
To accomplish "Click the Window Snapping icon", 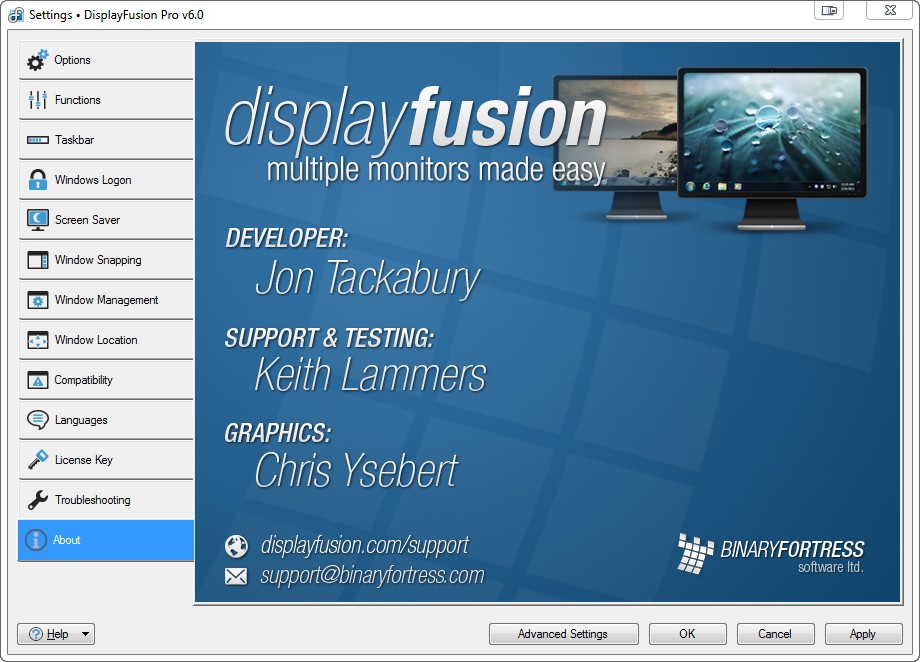I will coord(38,260).
